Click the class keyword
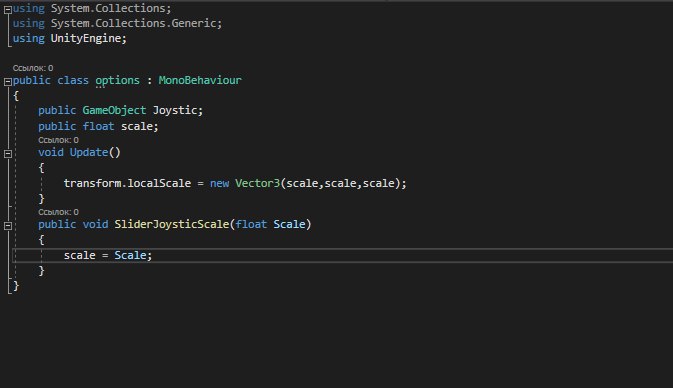 point(73,80)
